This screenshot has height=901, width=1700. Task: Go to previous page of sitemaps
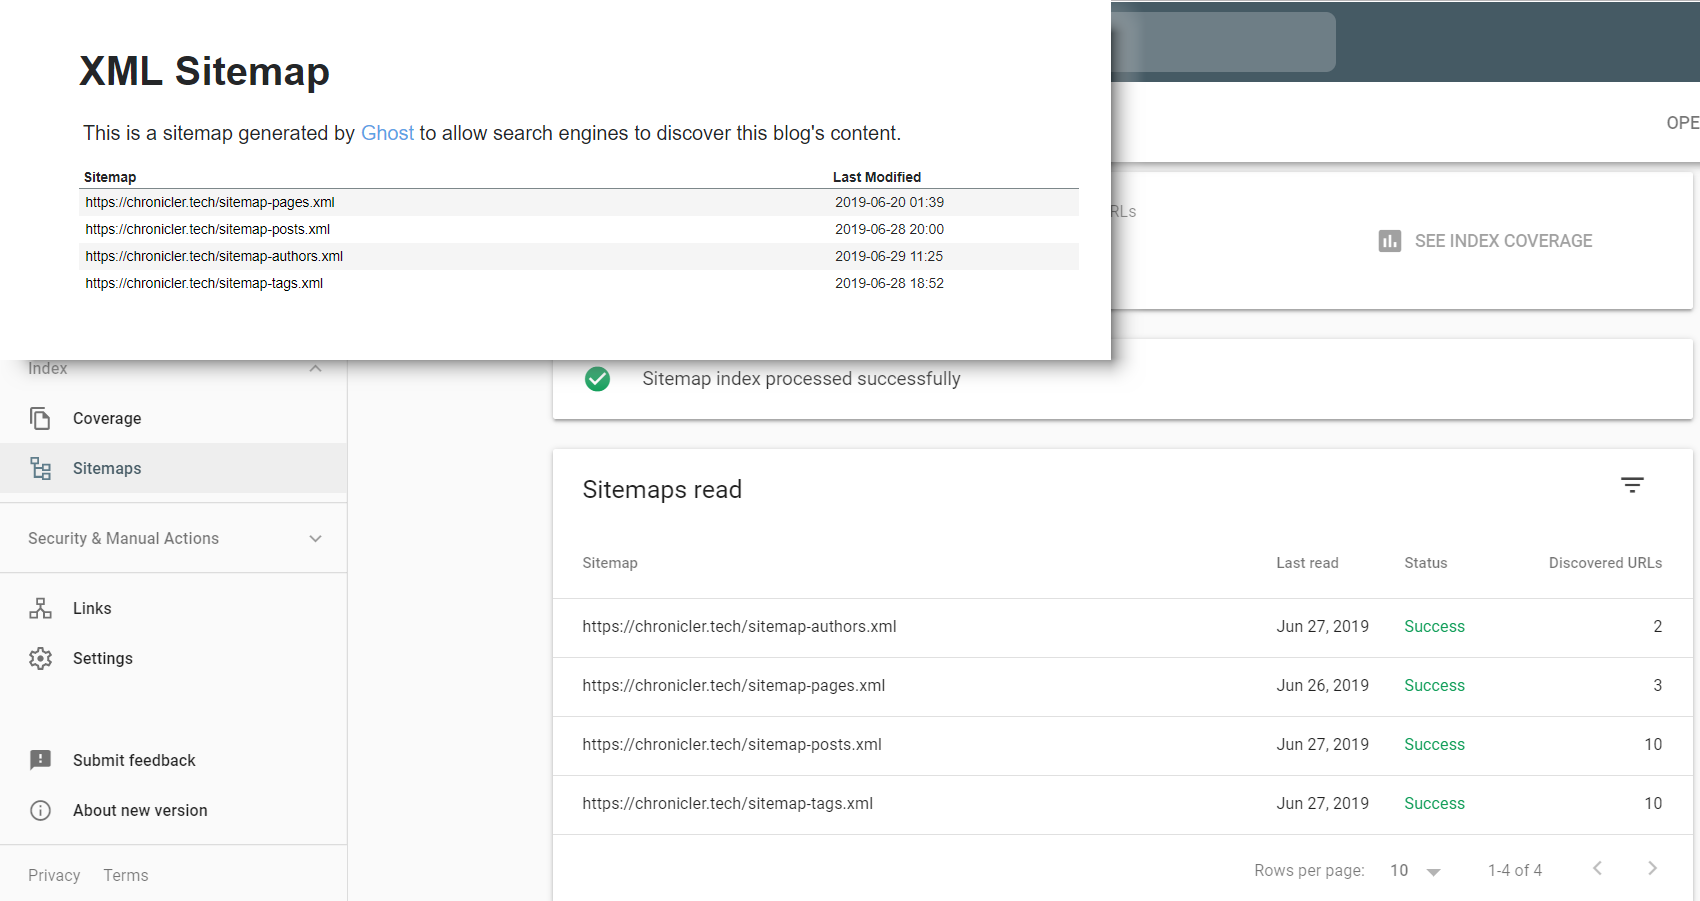pyautogui.click(x=1597, y=869)
